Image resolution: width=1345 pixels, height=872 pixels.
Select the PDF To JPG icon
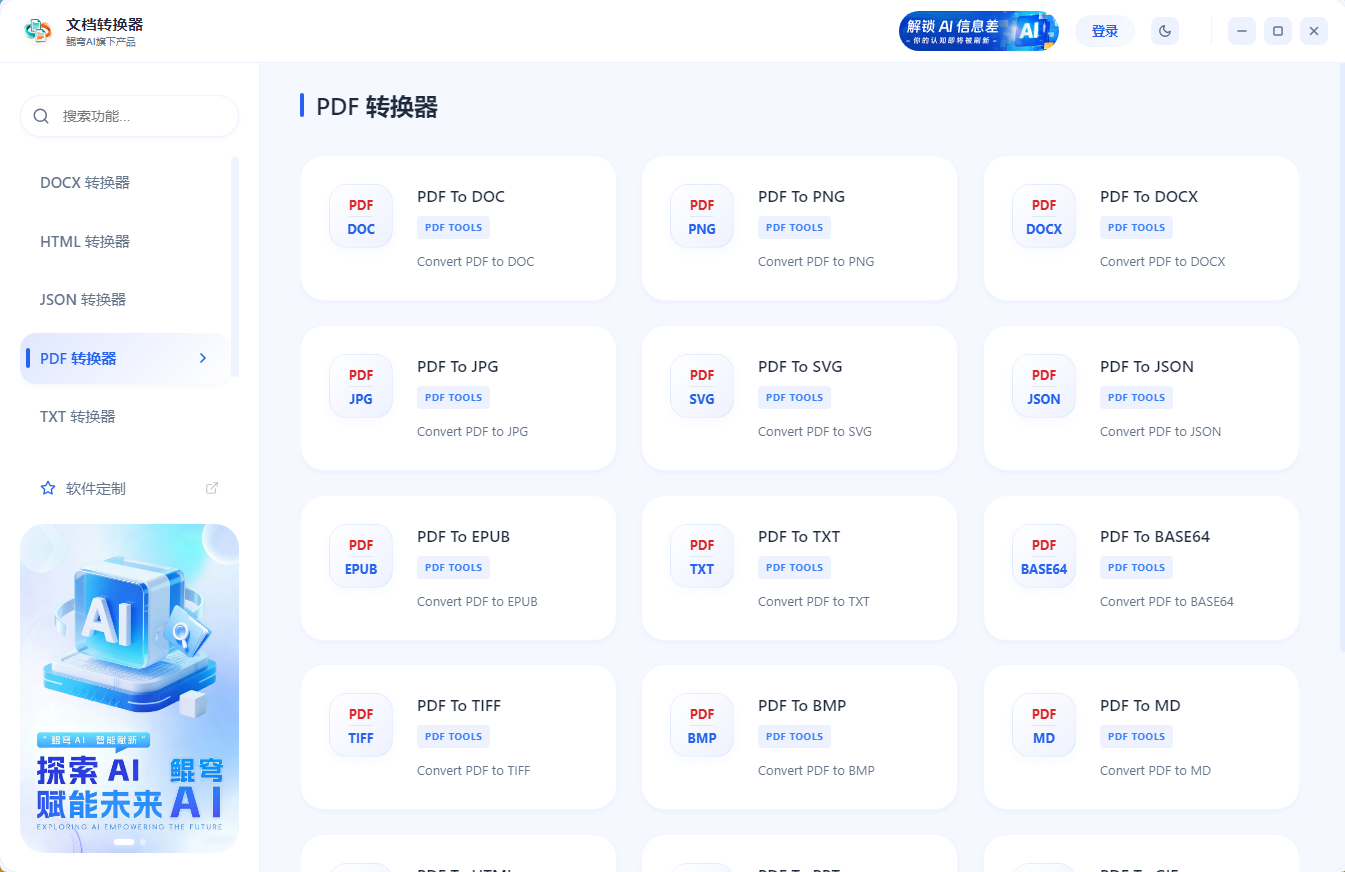(360, 385)
